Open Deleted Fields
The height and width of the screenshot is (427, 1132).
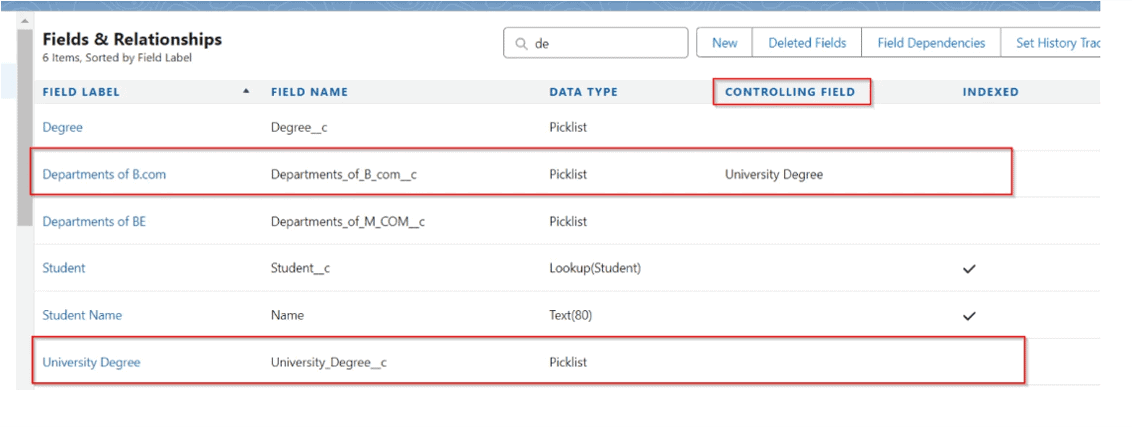tap(806, 43)
